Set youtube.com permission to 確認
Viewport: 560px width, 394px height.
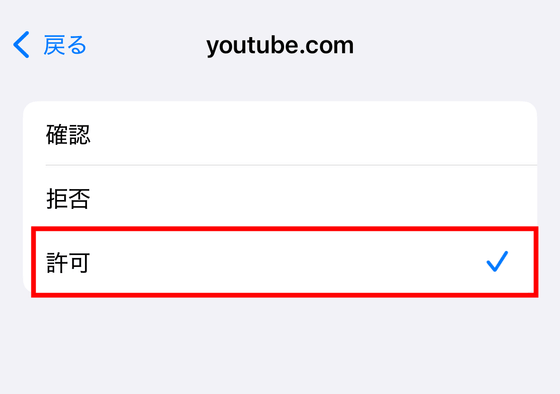[280, 133]
